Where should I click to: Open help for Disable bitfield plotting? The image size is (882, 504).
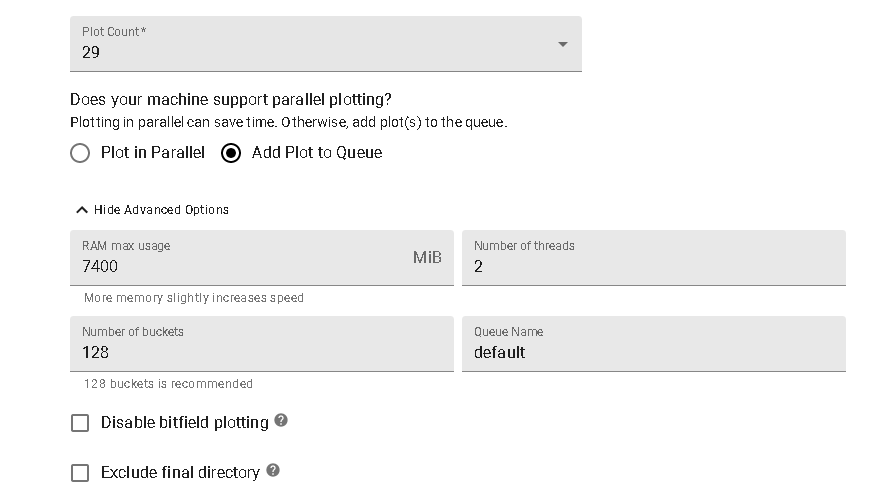(281, 421)
